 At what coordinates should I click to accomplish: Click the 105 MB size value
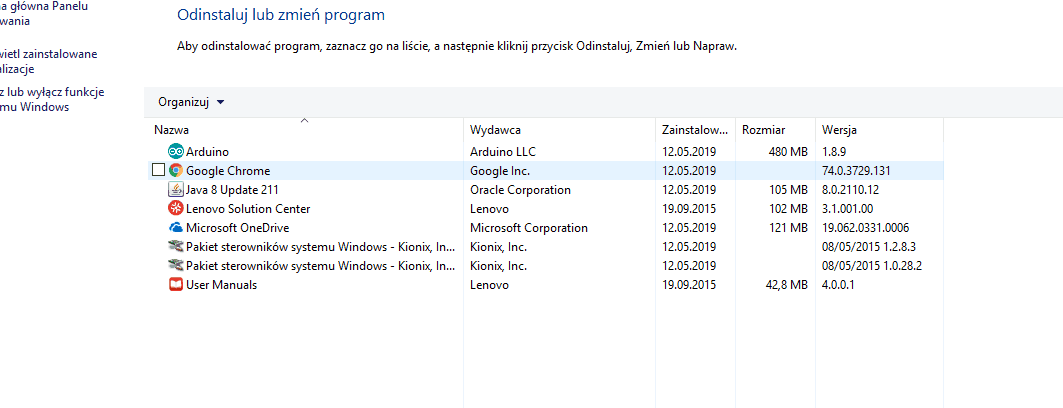point(788,190)
